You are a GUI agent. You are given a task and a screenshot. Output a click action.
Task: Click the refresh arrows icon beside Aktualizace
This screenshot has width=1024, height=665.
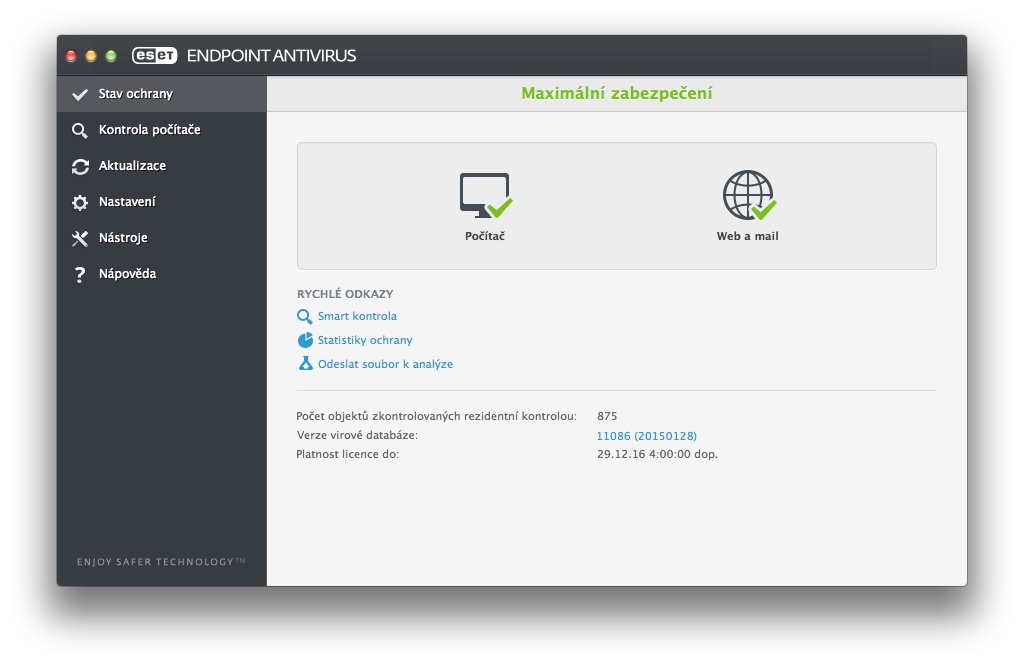coord(80,167)
